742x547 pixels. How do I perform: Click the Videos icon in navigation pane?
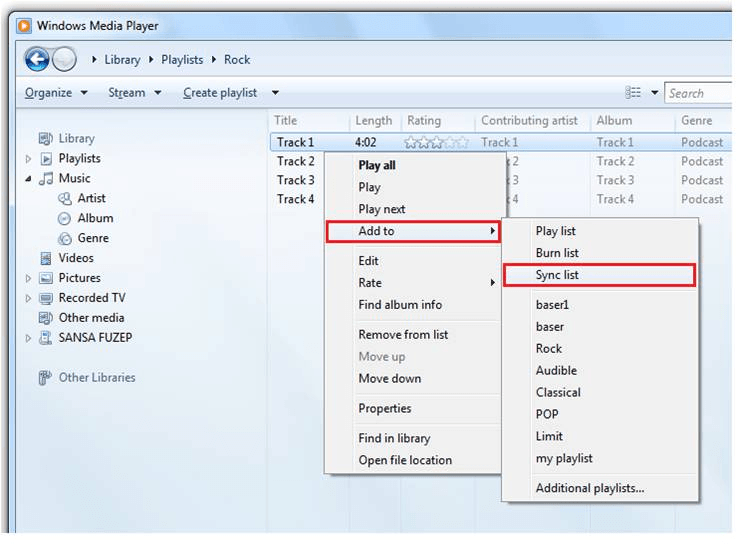[46, 258]
